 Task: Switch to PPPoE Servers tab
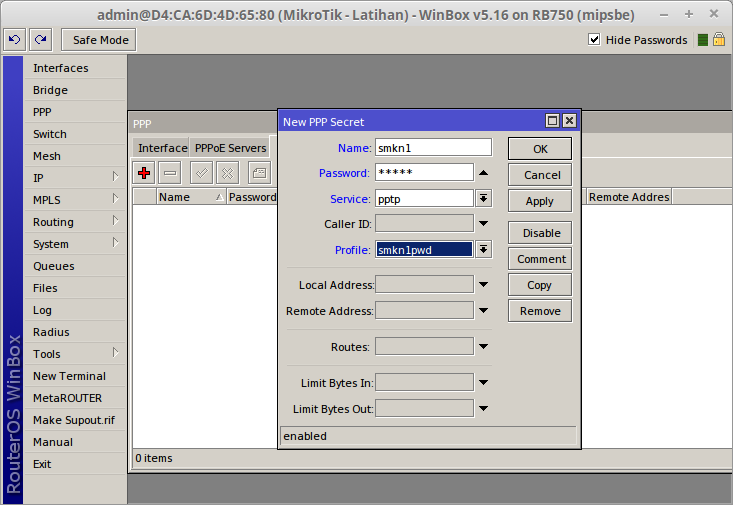point(230,148)
